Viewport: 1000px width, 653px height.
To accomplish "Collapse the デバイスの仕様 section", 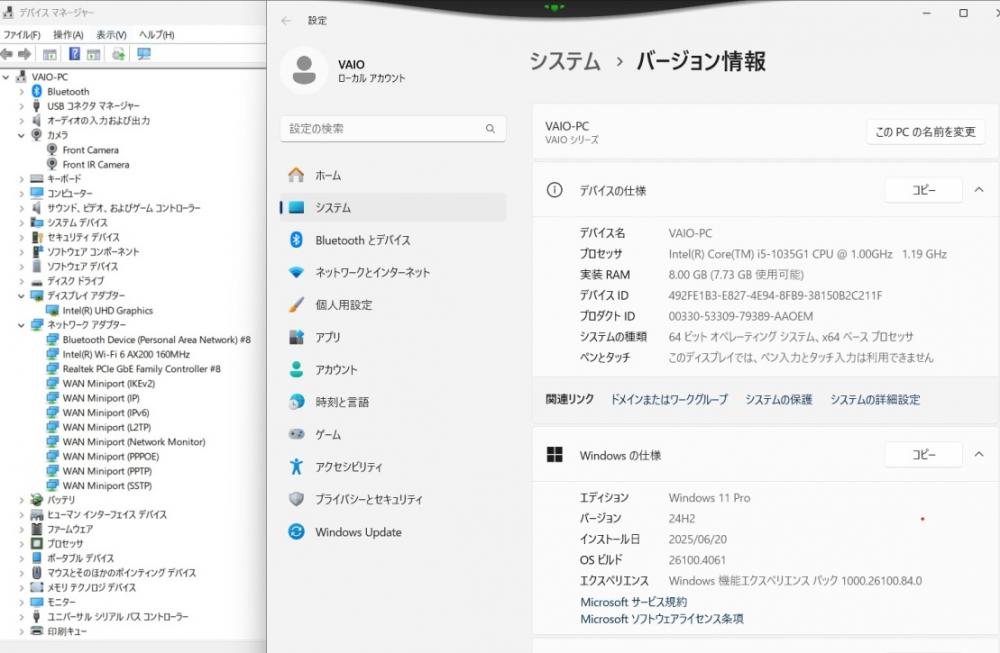I will [979, 190].
